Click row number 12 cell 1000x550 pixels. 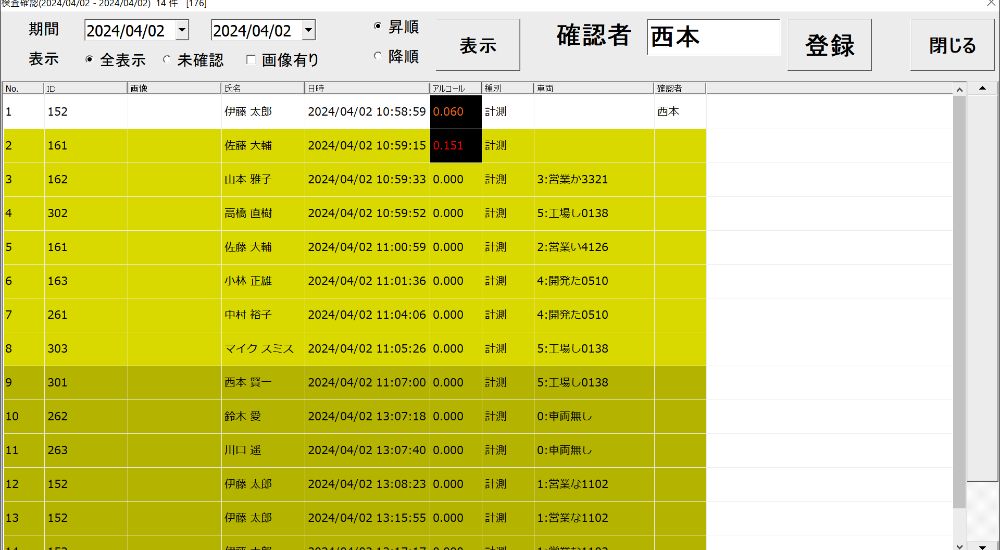coord(24,484)
